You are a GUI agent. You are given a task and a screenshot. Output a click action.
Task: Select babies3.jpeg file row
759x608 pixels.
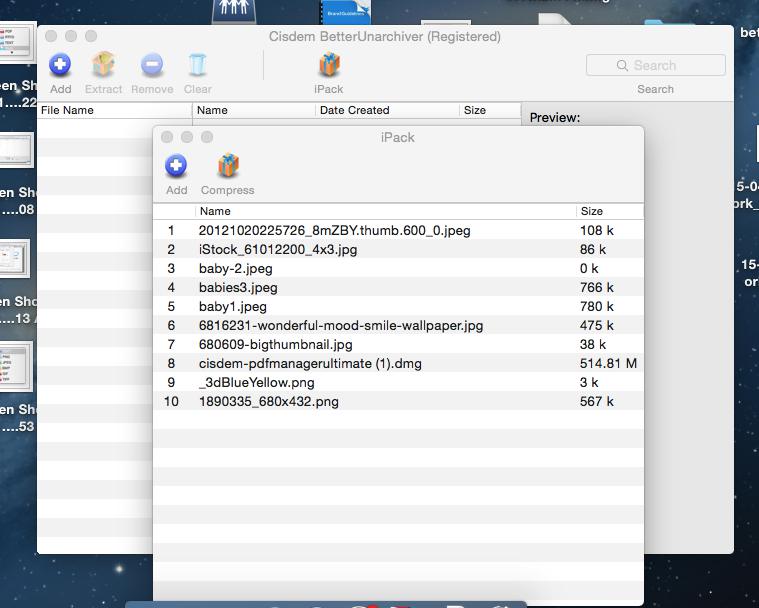pos(398,287)
